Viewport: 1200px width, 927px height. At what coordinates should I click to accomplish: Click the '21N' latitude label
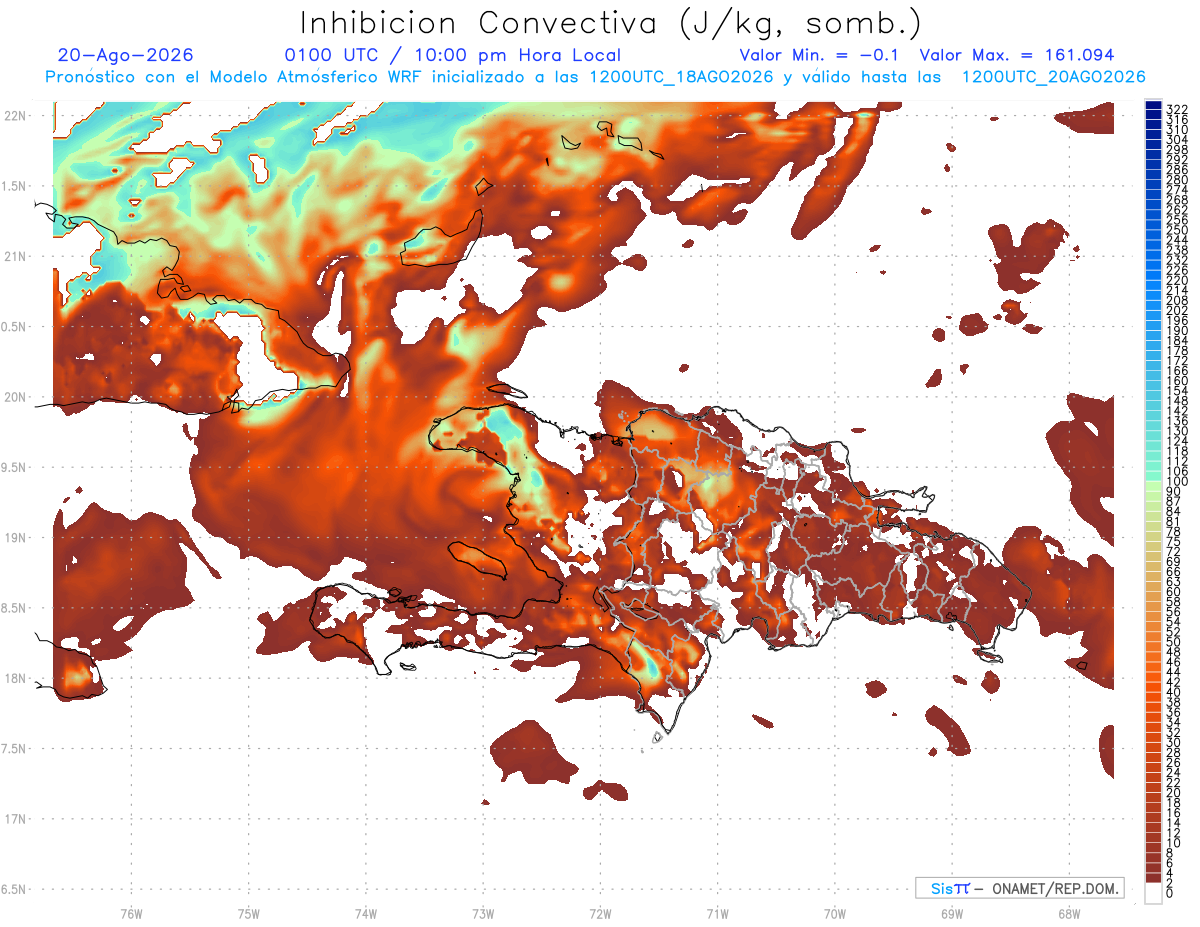point(14,256)
